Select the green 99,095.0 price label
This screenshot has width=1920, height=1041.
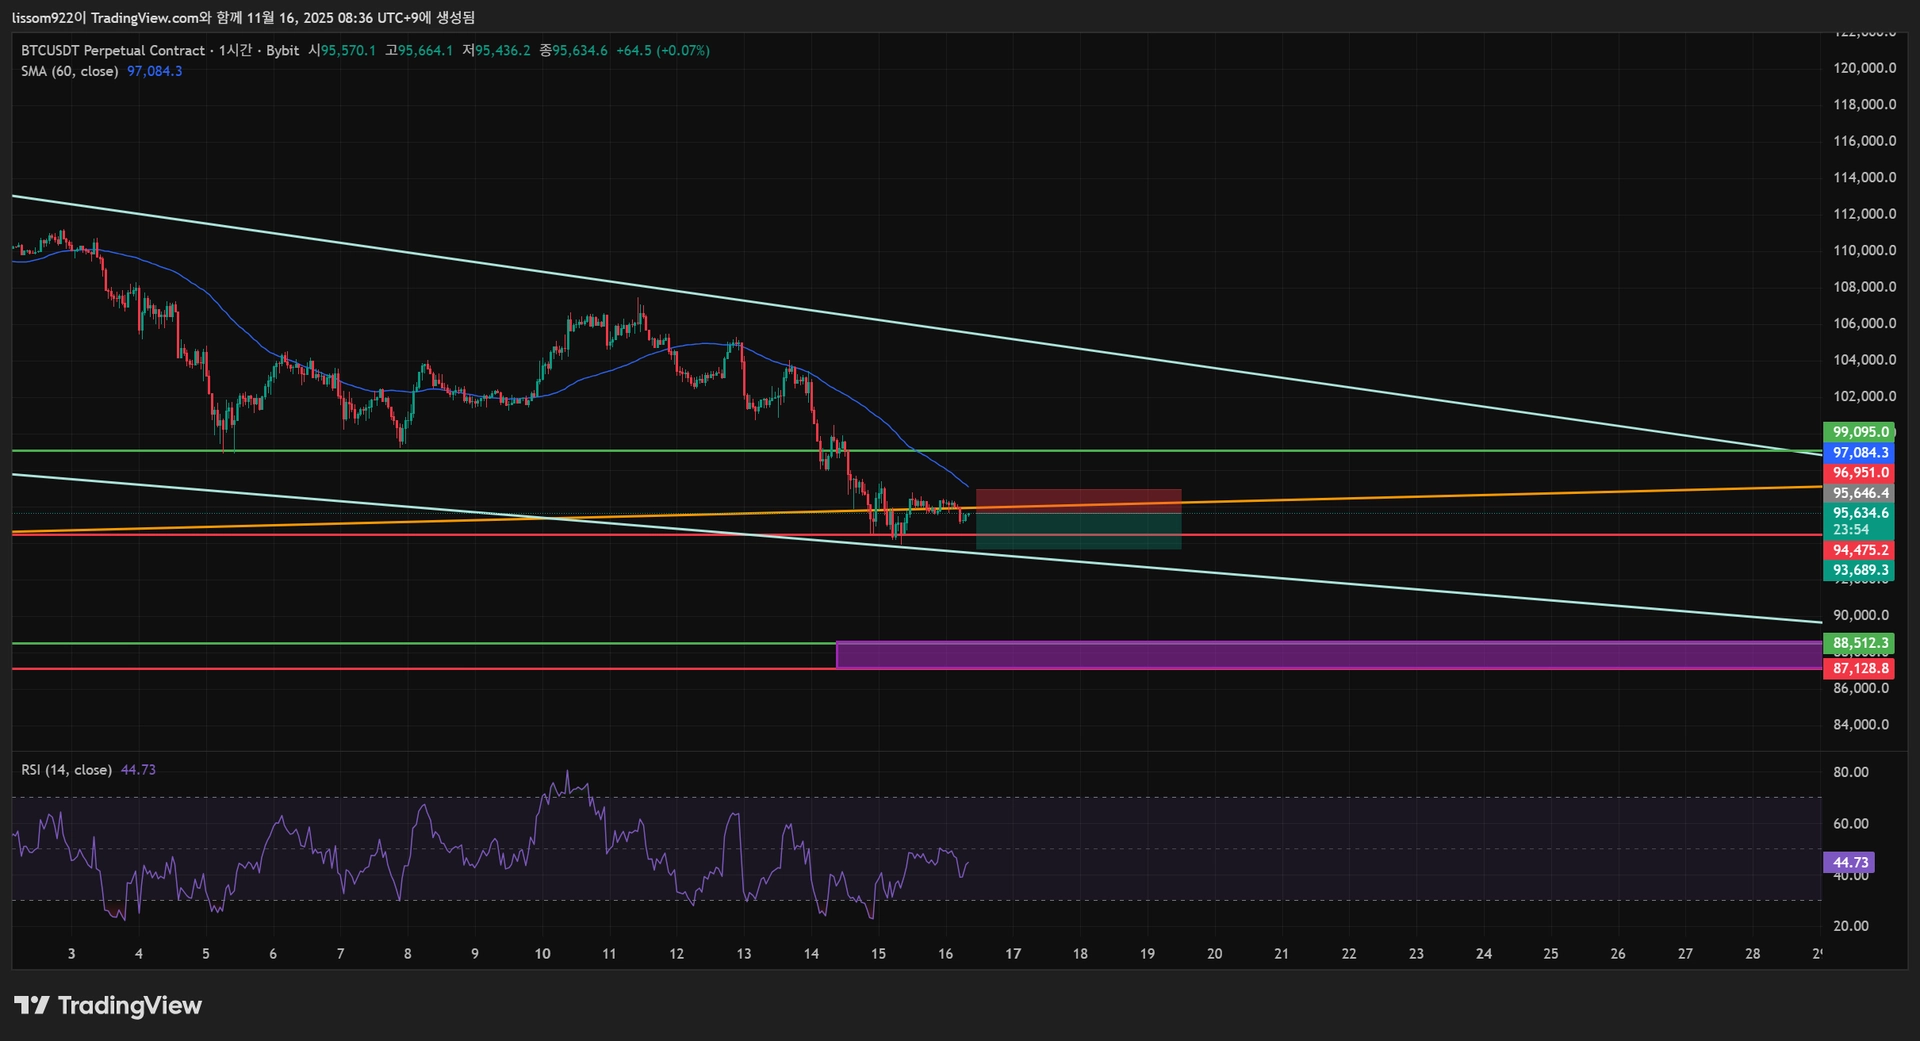tap(1859, 432)
